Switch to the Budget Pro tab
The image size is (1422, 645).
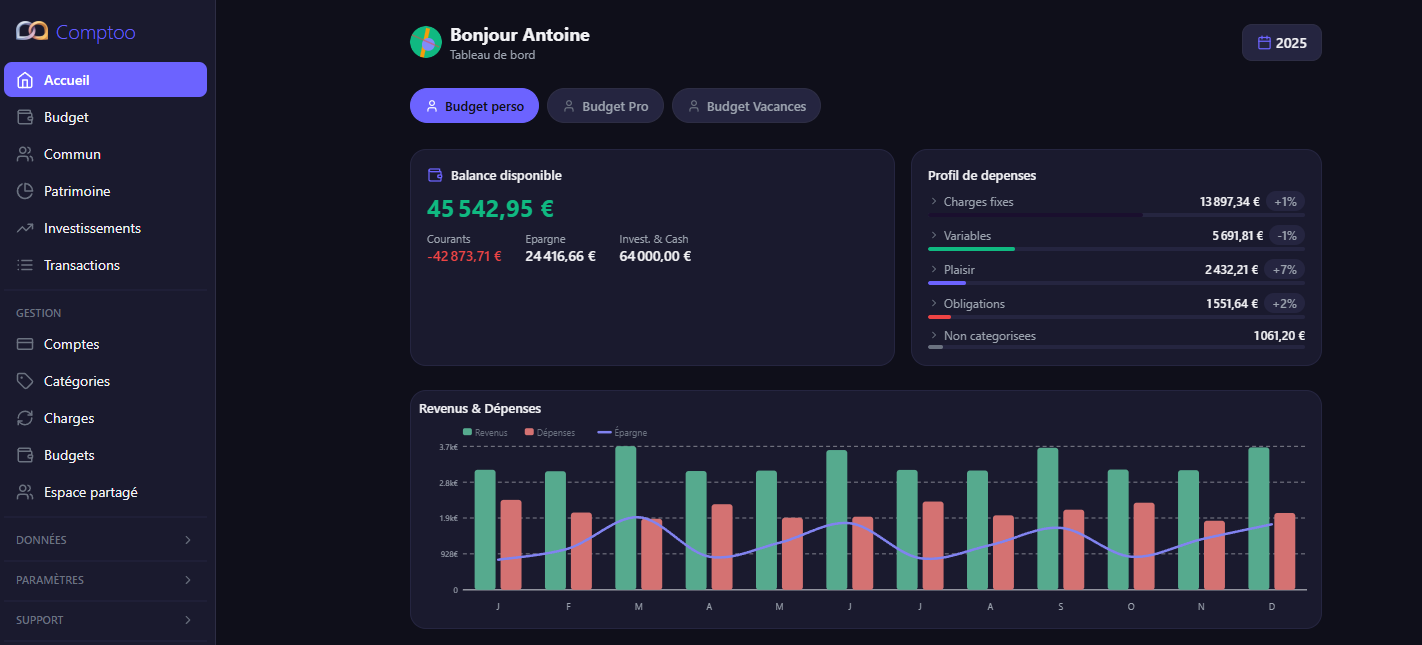pos(605,105)
